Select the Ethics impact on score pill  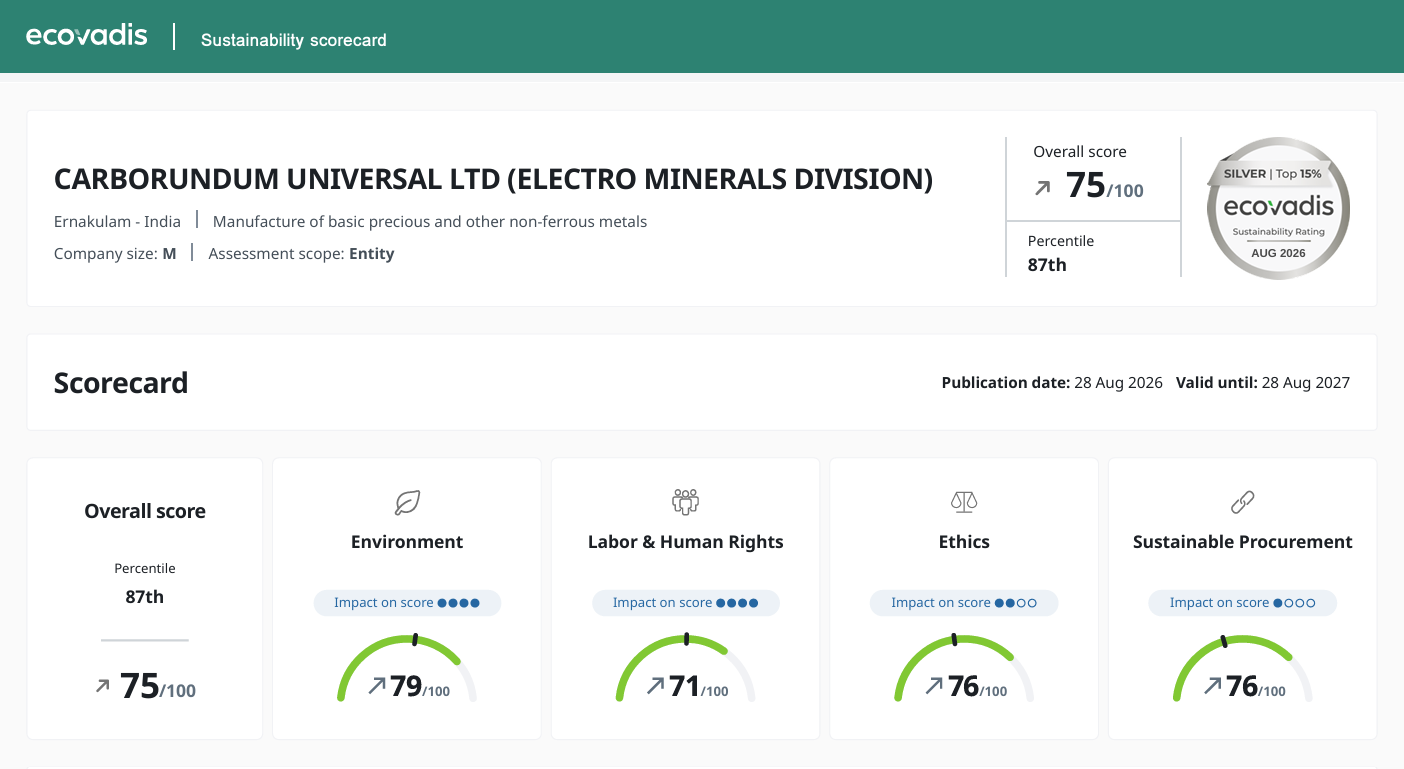(964, 603)
